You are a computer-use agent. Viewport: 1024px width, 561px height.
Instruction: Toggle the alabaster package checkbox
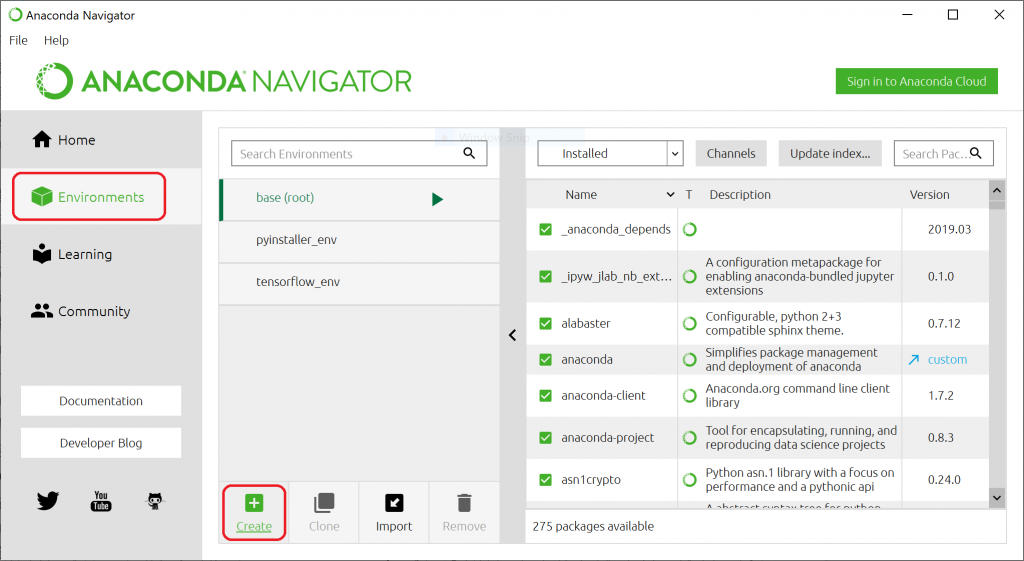point(545,323)
